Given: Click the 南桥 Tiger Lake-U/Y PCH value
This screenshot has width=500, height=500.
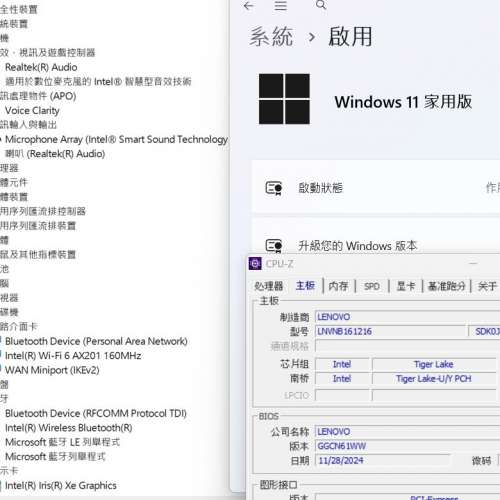Looking at the screenshot, I should coord(434,379).
